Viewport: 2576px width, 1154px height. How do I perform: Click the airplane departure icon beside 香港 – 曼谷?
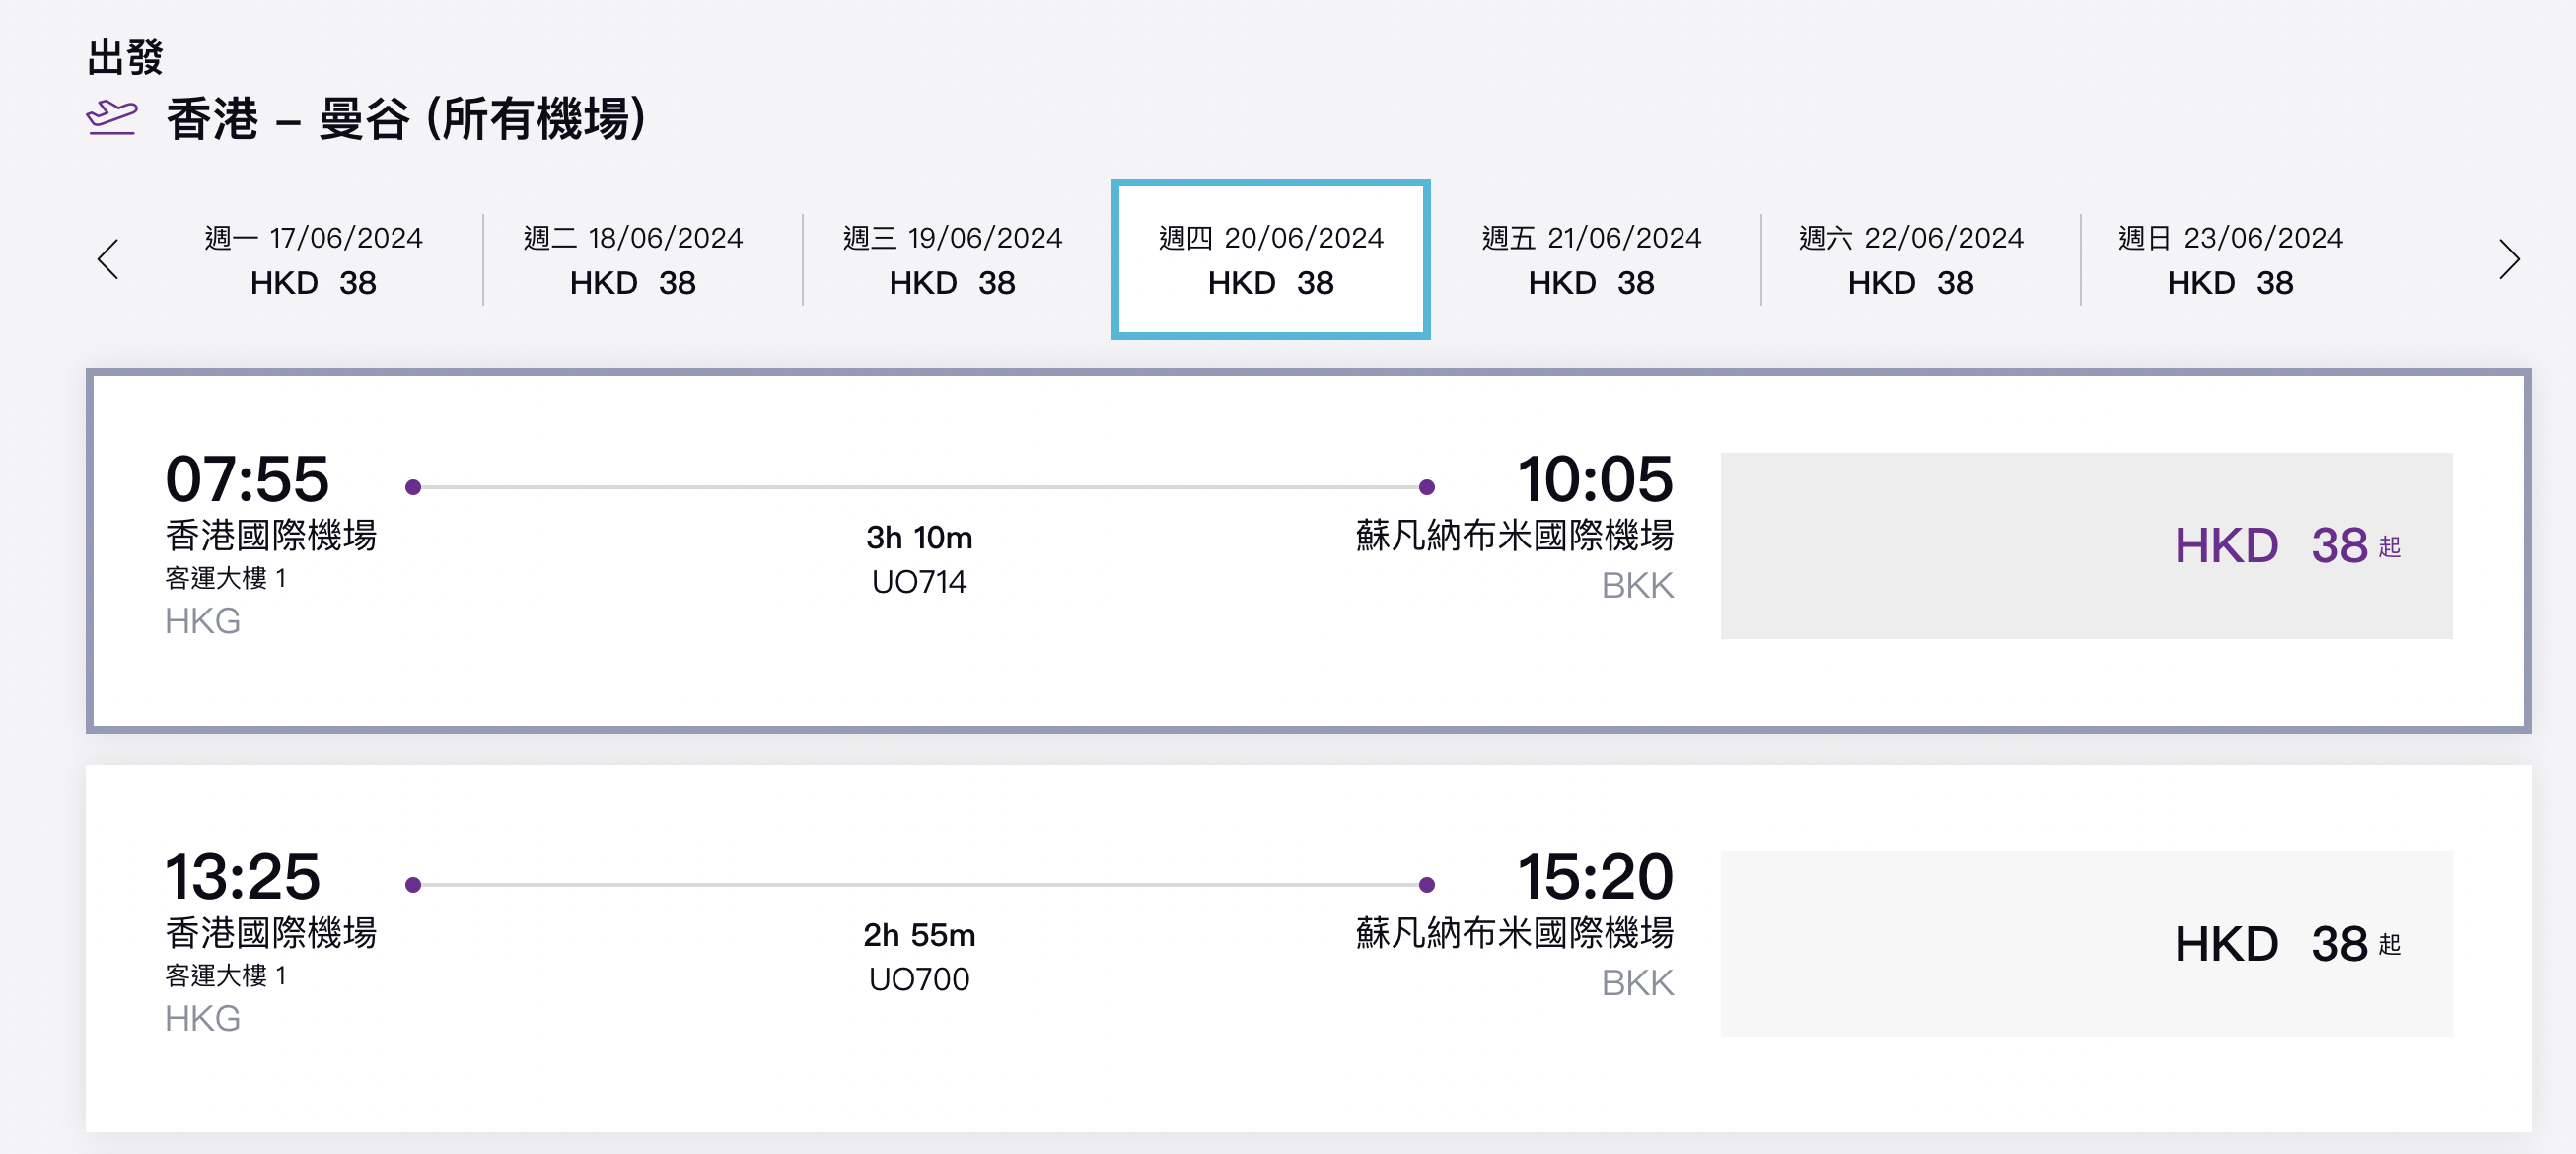[113, 118]
